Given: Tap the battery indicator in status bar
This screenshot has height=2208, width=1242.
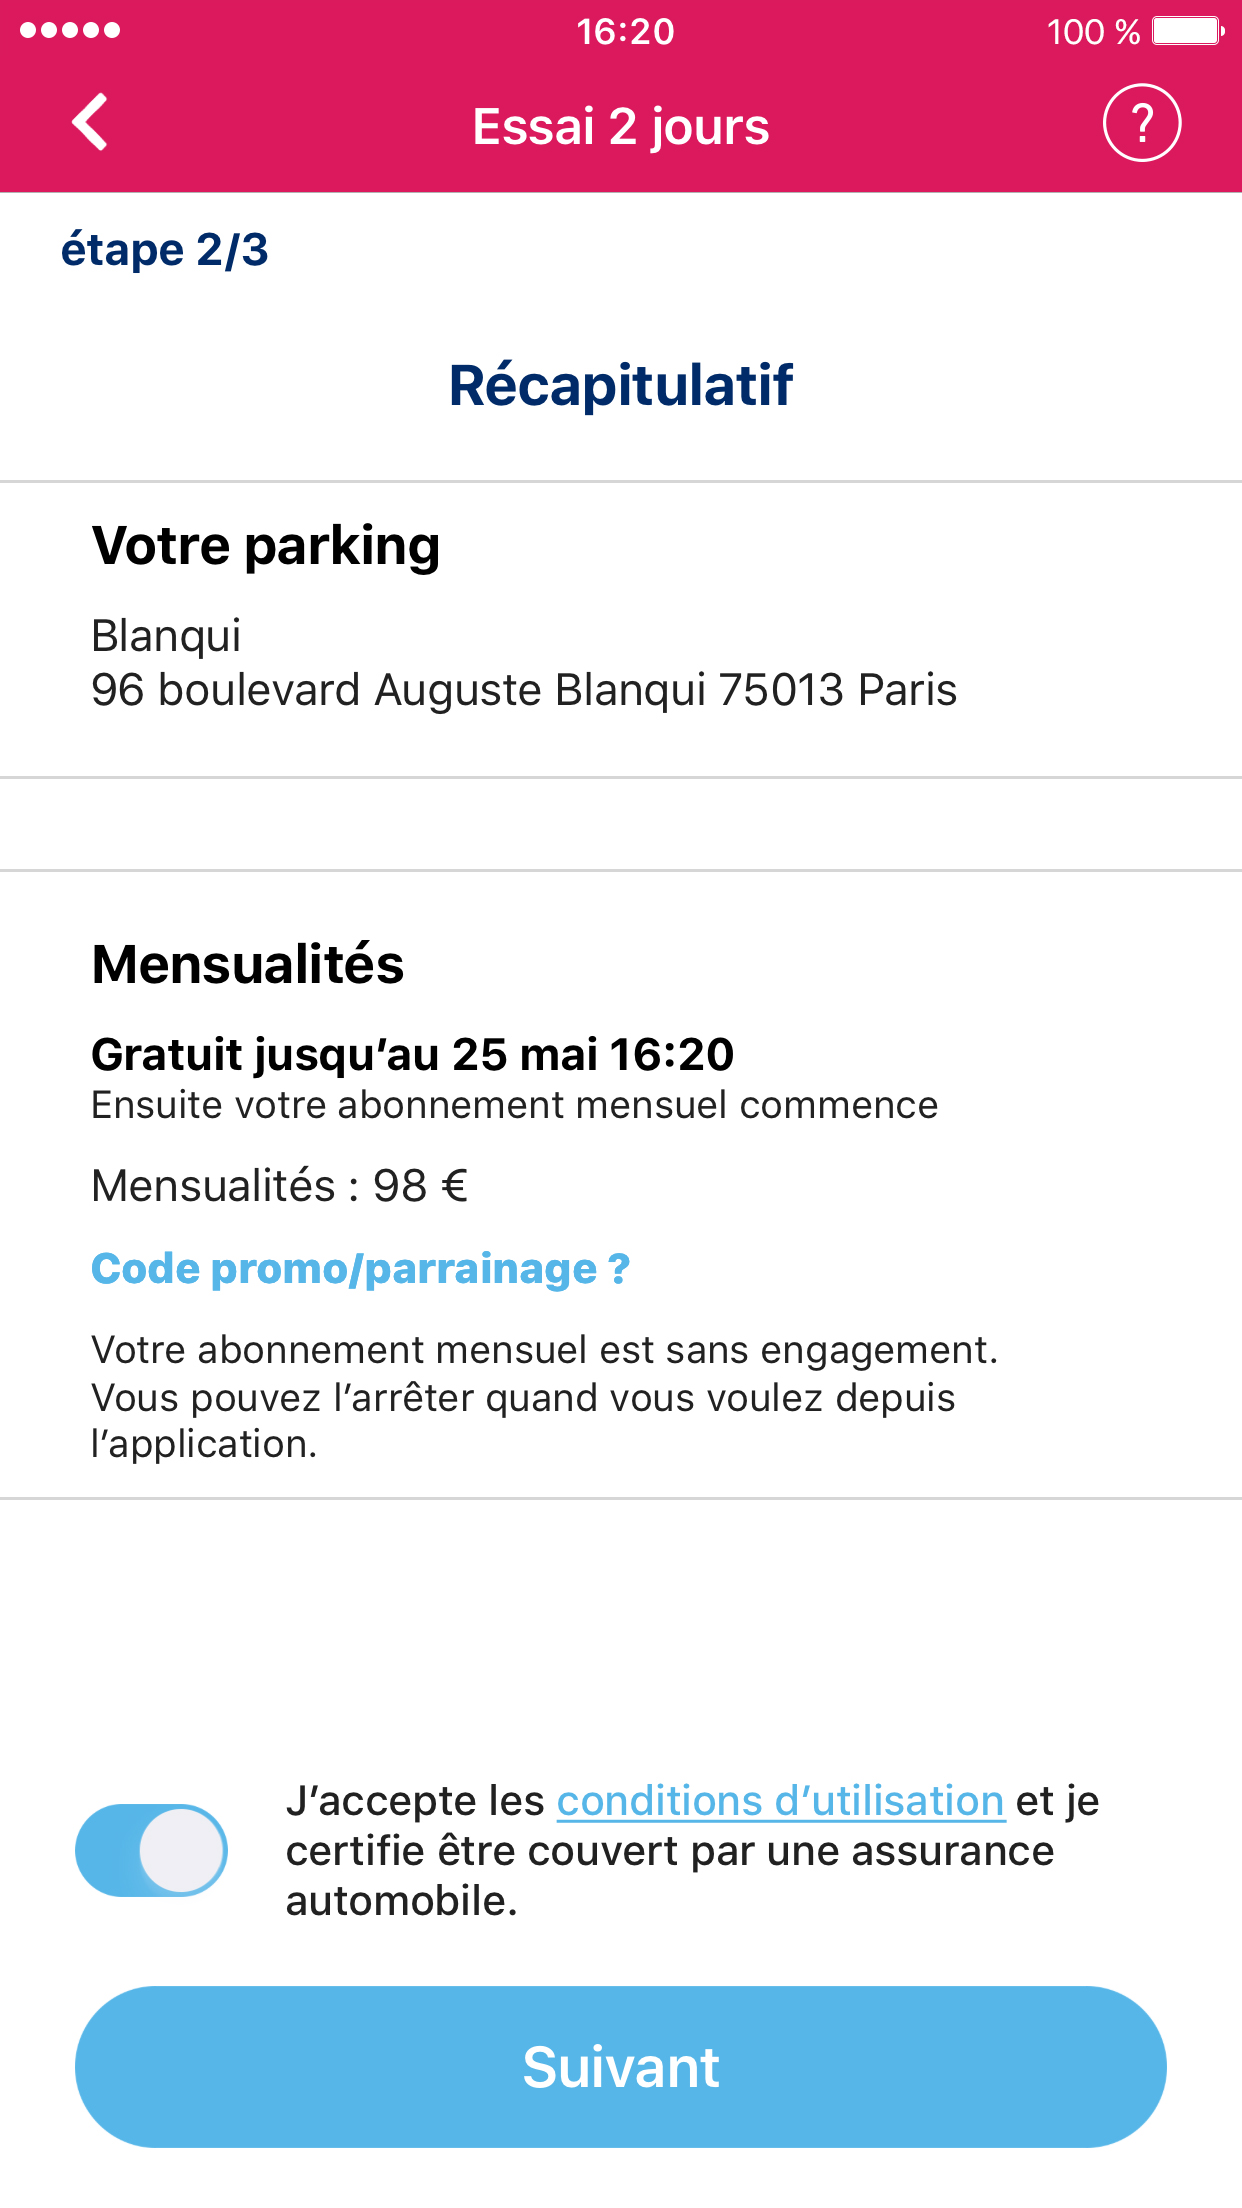Looking at the screenshot, I should (x=1188, y=31).
